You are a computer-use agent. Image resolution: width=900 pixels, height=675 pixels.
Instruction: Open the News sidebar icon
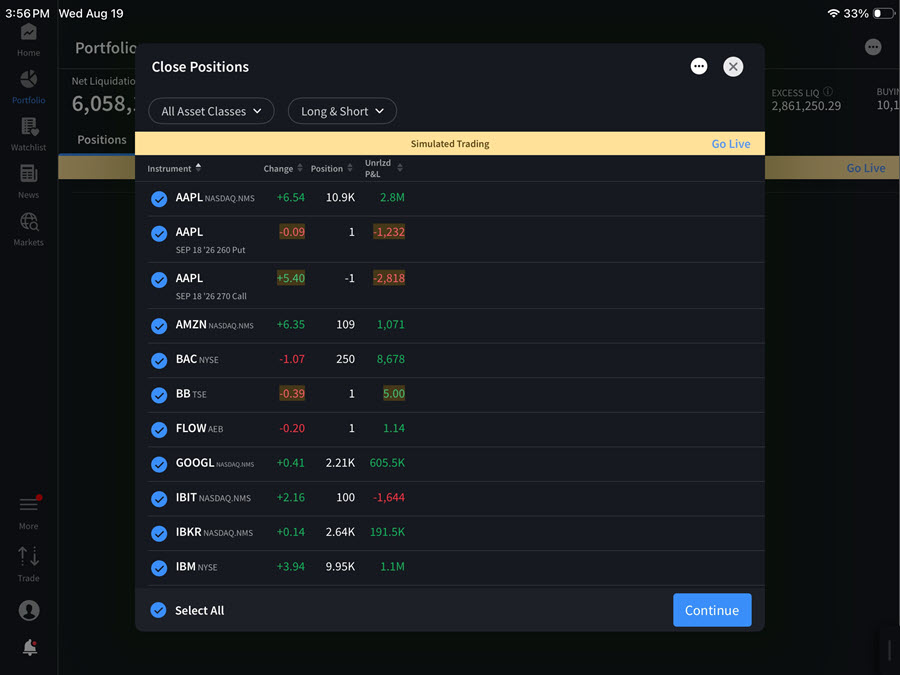[29, 173]
